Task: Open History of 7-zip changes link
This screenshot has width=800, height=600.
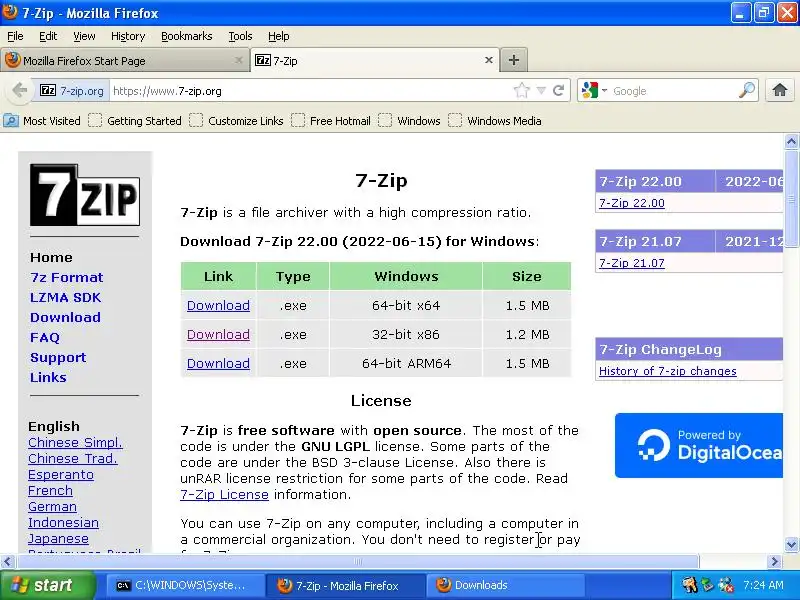Action: (667, 371)
